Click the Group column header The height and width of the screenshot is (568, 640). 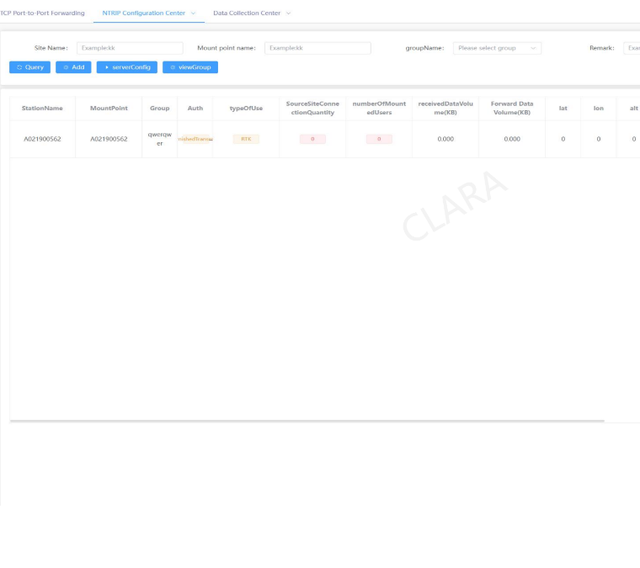[160, 108]
